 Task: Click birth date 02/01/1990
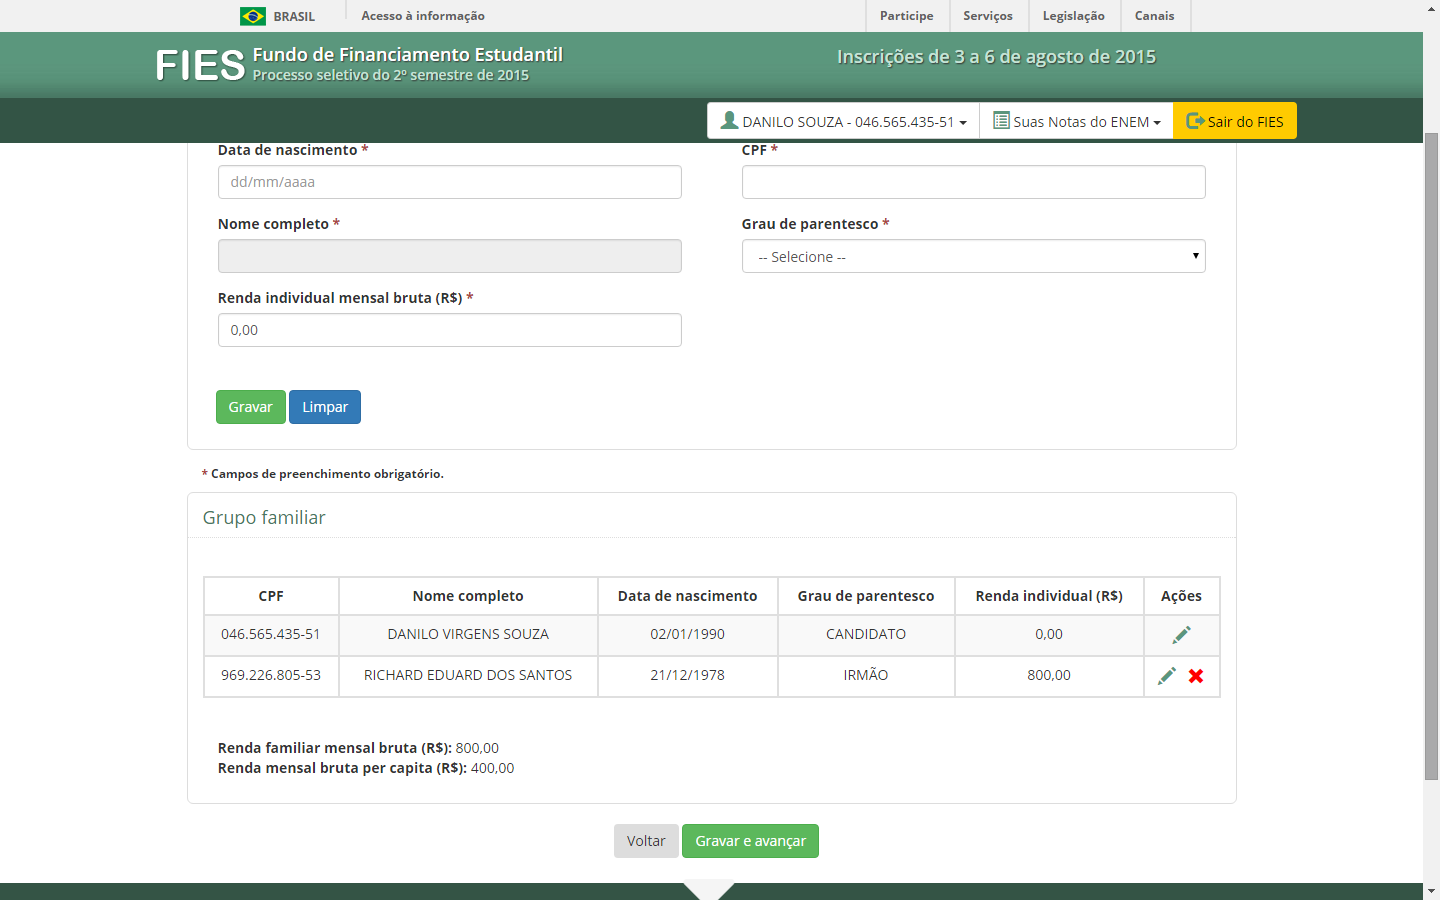[x=688, y=634]
